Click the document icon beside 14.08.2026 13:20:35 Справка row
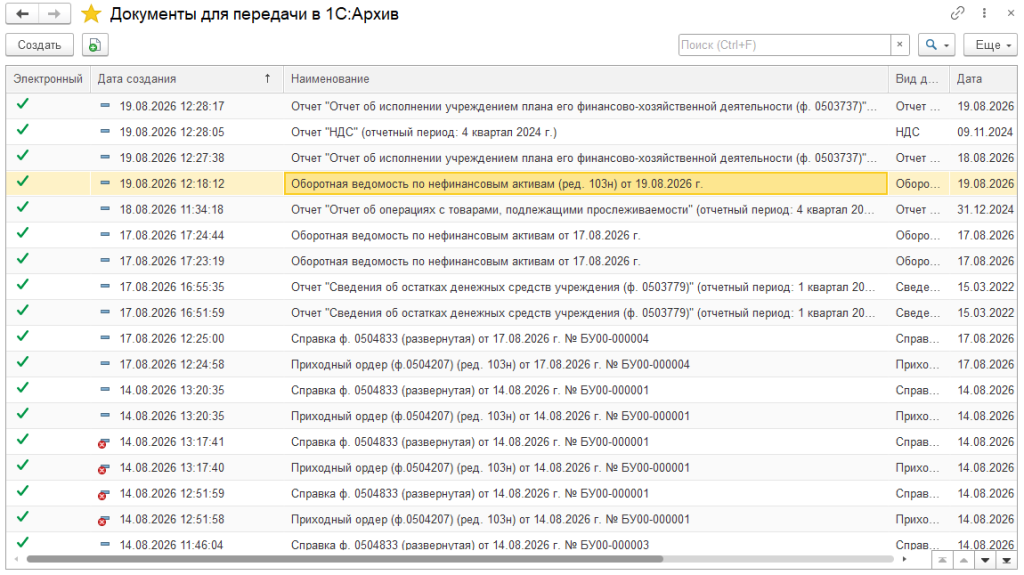This screenshot has height=575, width=1024. (105, 389)
